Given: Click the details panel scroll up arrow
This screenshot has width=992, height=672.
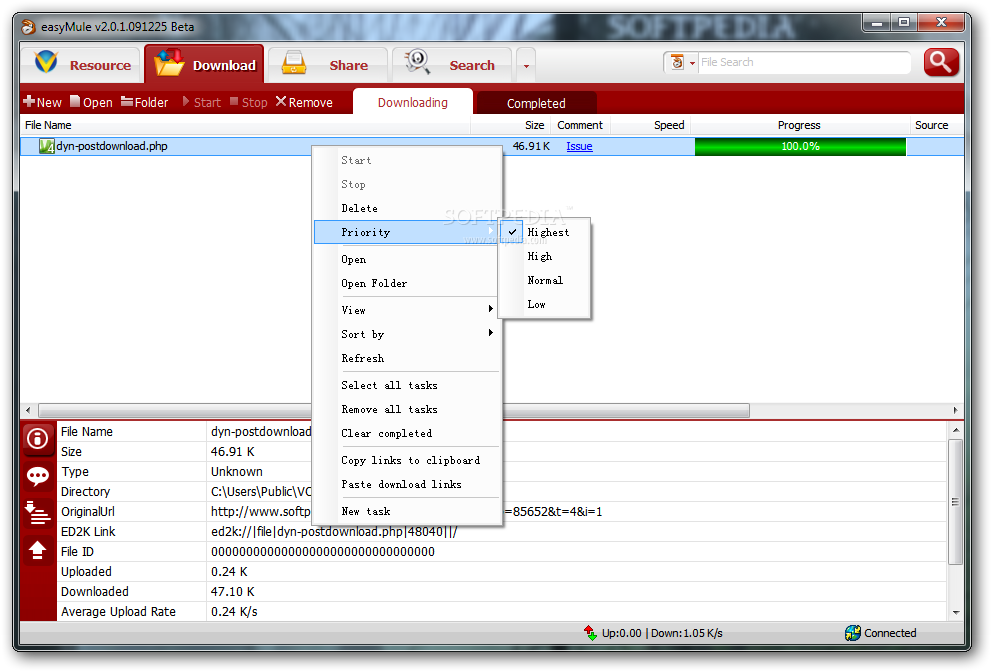Looking at the screenshot, I should click(955, 430).
